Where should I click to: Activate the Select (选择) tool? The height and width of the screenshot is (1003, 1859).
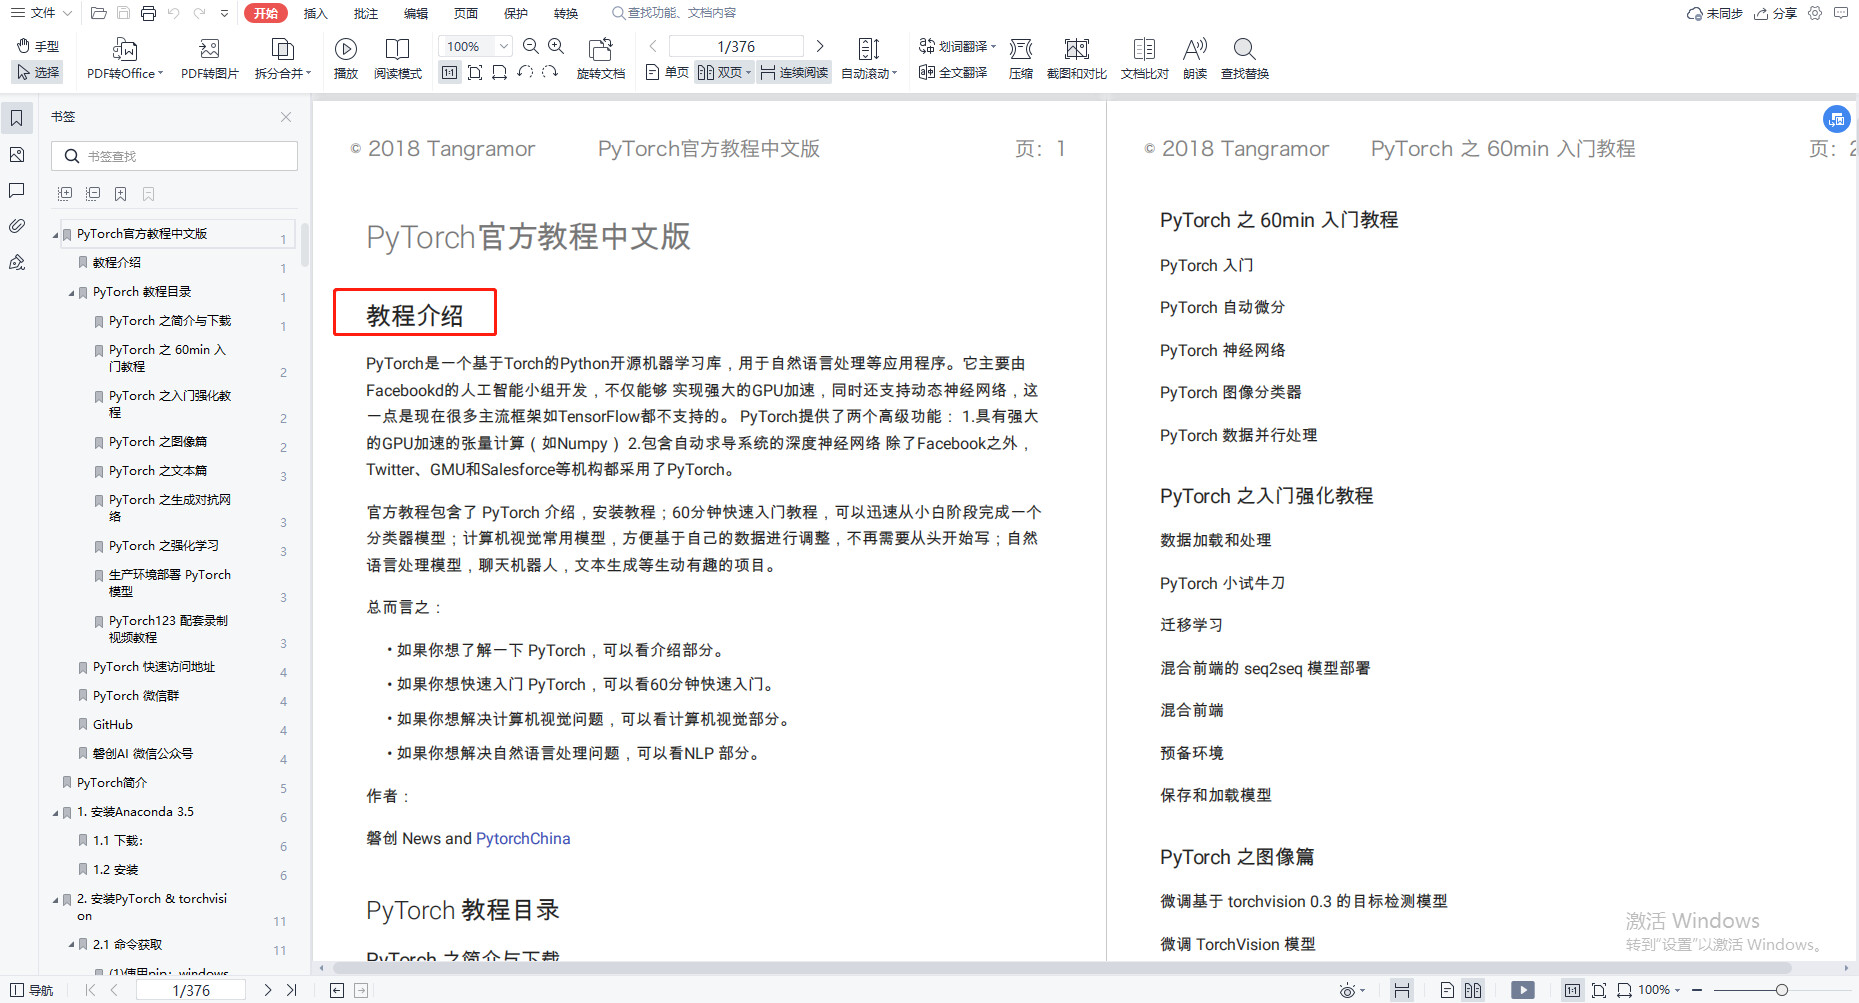tap(38, 72)
